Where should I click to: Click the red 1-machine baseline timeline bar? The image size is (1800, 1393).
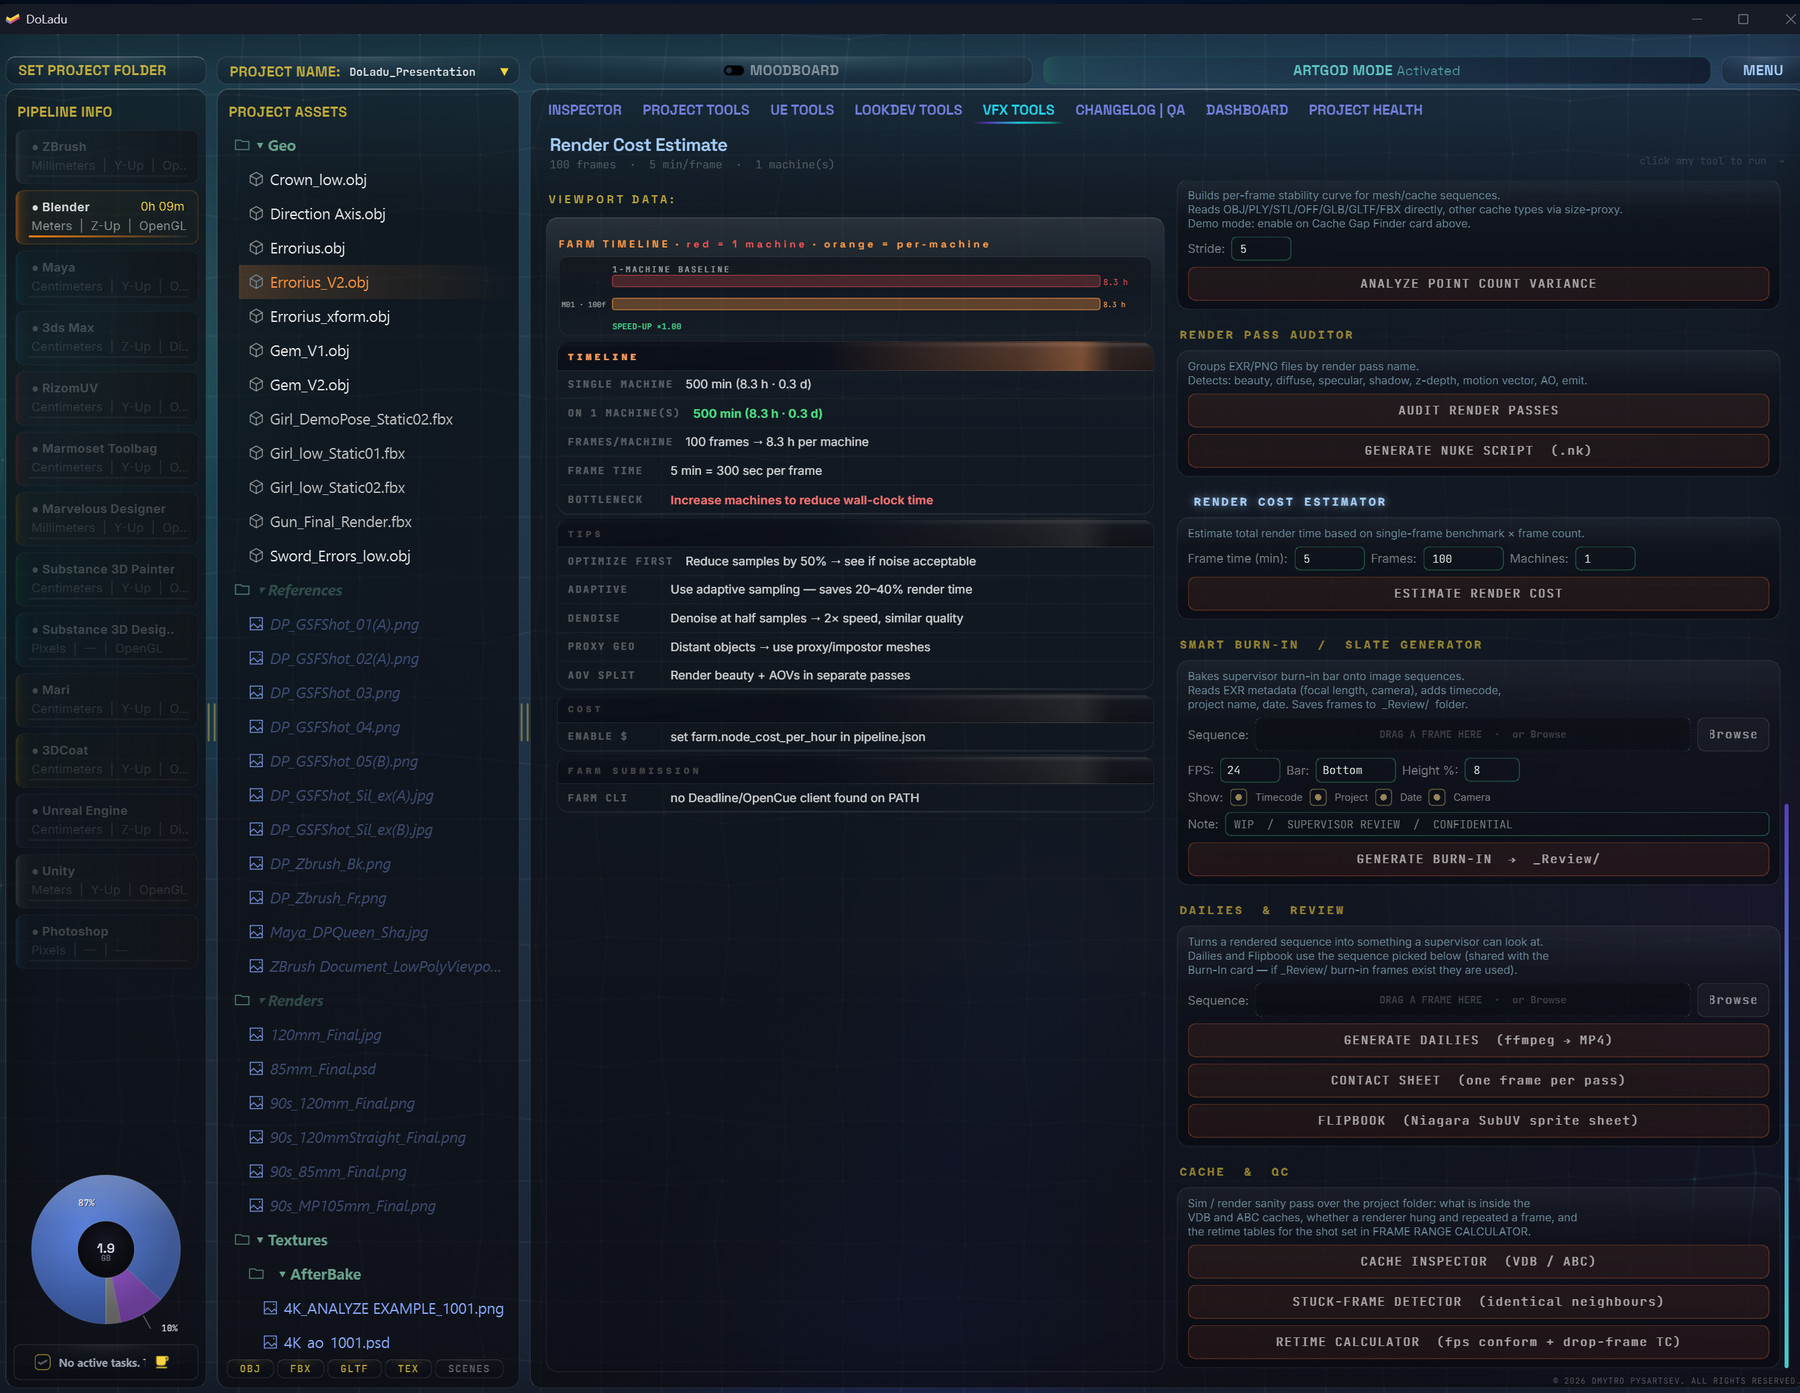[x=856, y=282]
